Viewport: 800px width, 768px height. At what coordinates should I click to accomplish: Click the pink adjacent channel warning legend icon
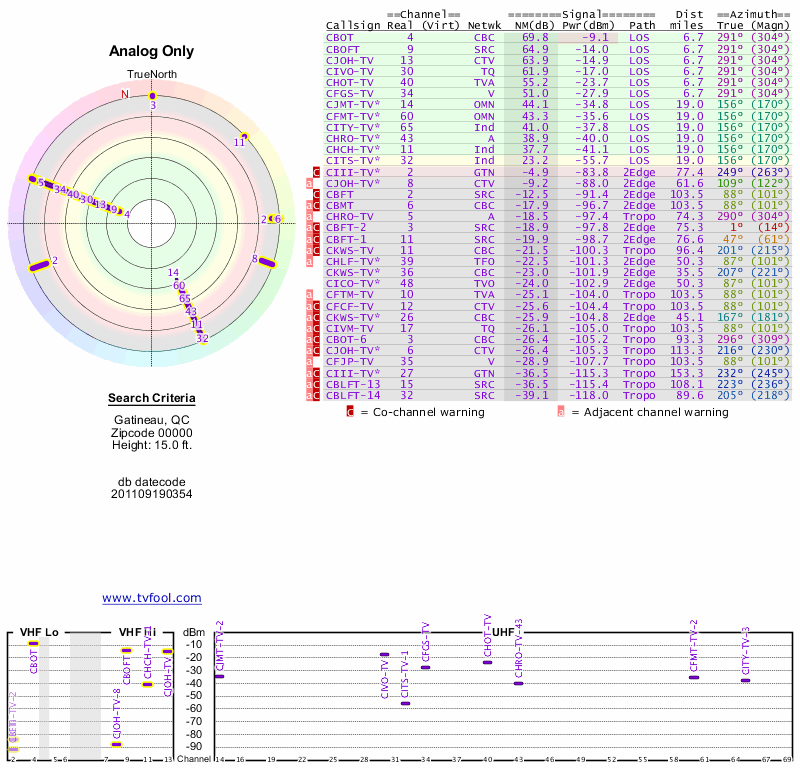[x=561, y=412]
